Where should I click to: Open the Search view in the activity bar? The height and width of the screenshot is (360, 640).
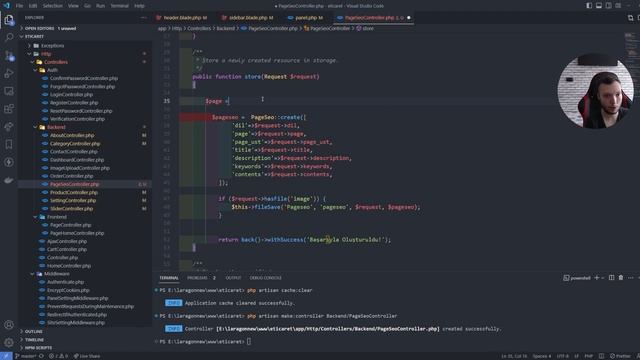pyautogui.click(x=9, y=38)
